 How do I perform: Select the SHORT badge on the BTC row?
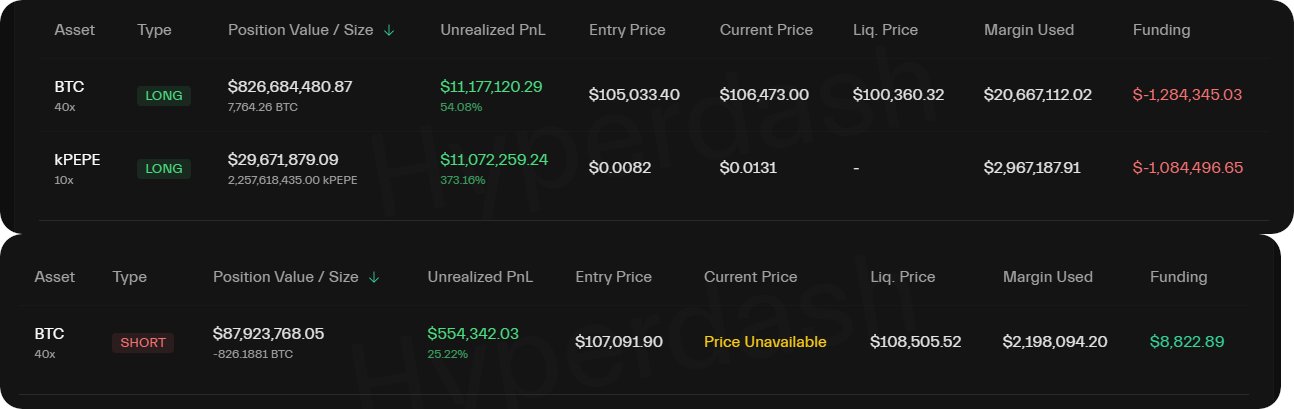tap(143, 342)
